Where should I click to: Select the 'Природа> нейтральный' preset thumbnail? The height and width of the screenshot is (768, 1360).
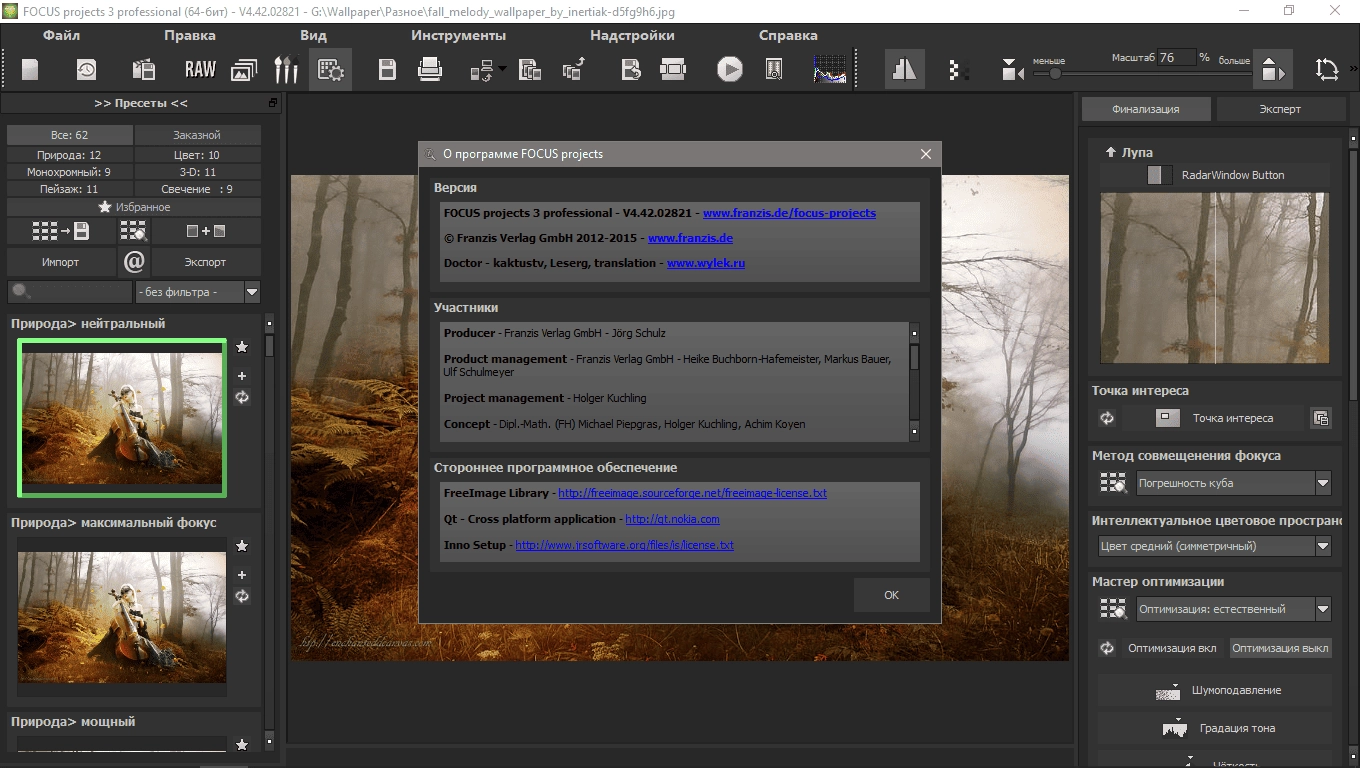point(122,418)
